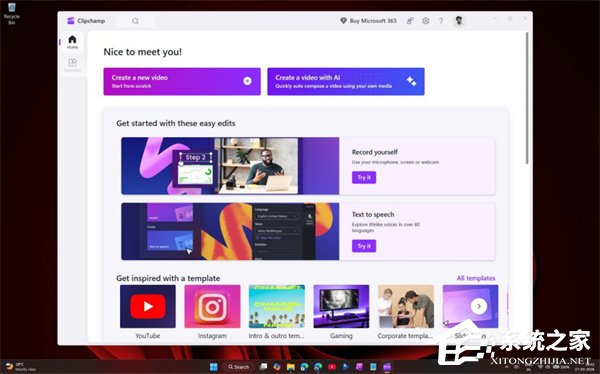Screen dimensions: 600x374
Task: Select the Instagram template thumbnail
Action: [212, 306]
